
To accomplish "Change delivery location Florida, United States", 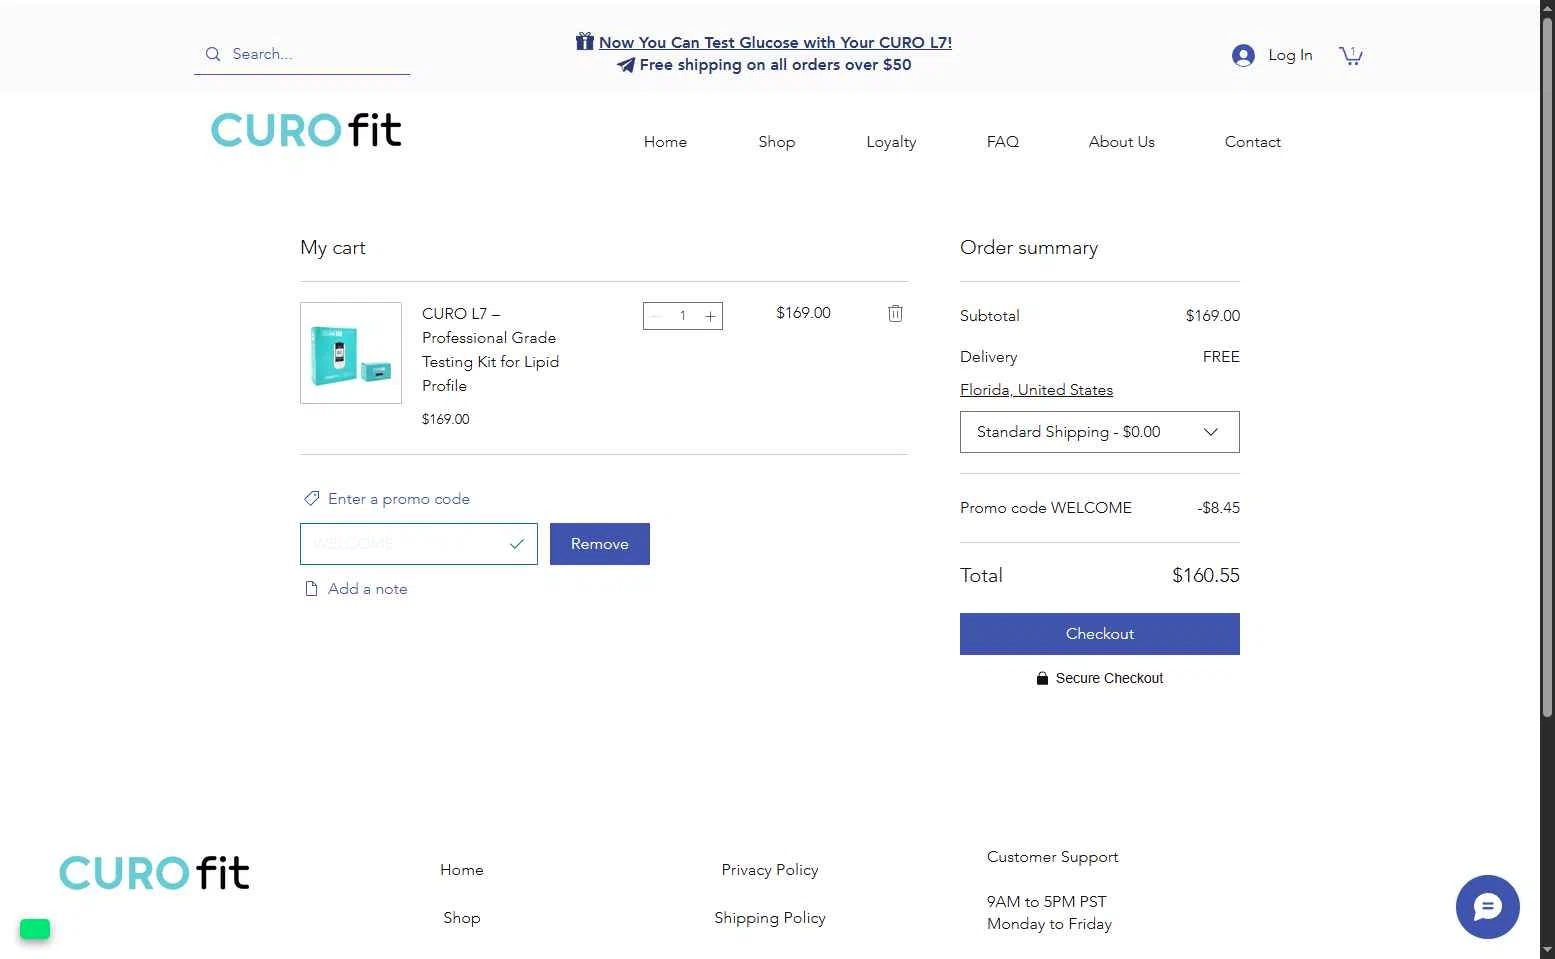I will pyautogui.click(x=1036, y=390).
